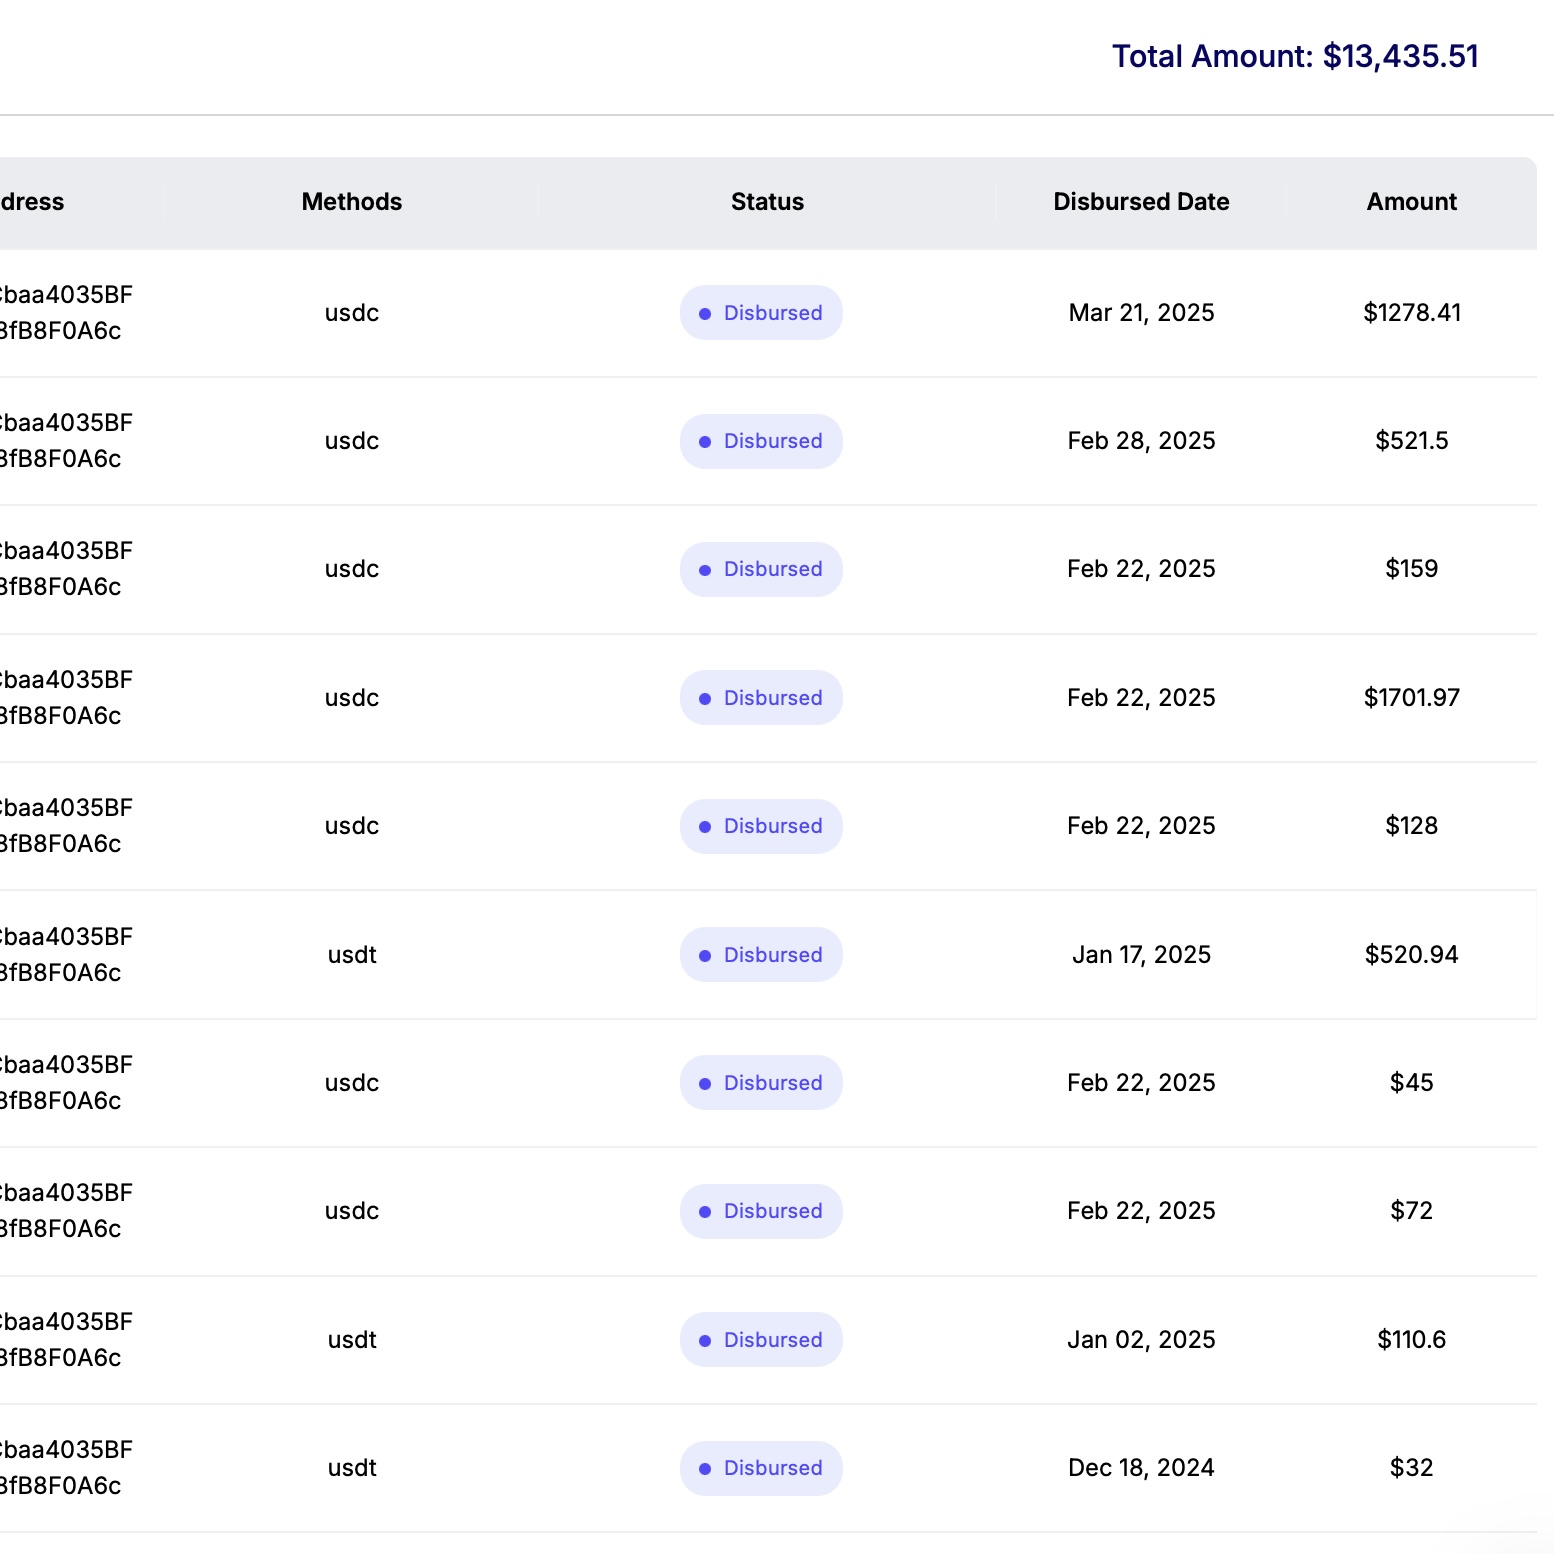Select the Status column header
This screenshot has width=1554, height=1554.
point(767,202)
